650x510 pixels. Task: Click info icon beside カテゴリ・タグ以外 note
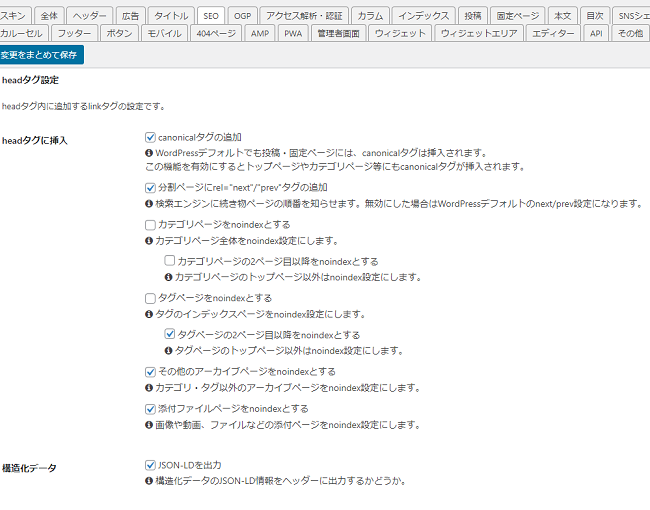point(149,388)
